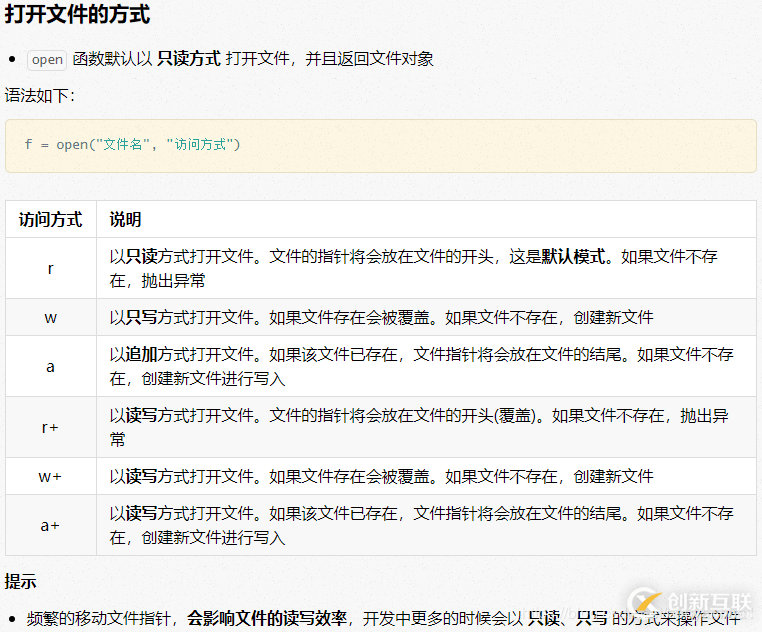Click the 访问方式 column header

[x=50, y=219]
